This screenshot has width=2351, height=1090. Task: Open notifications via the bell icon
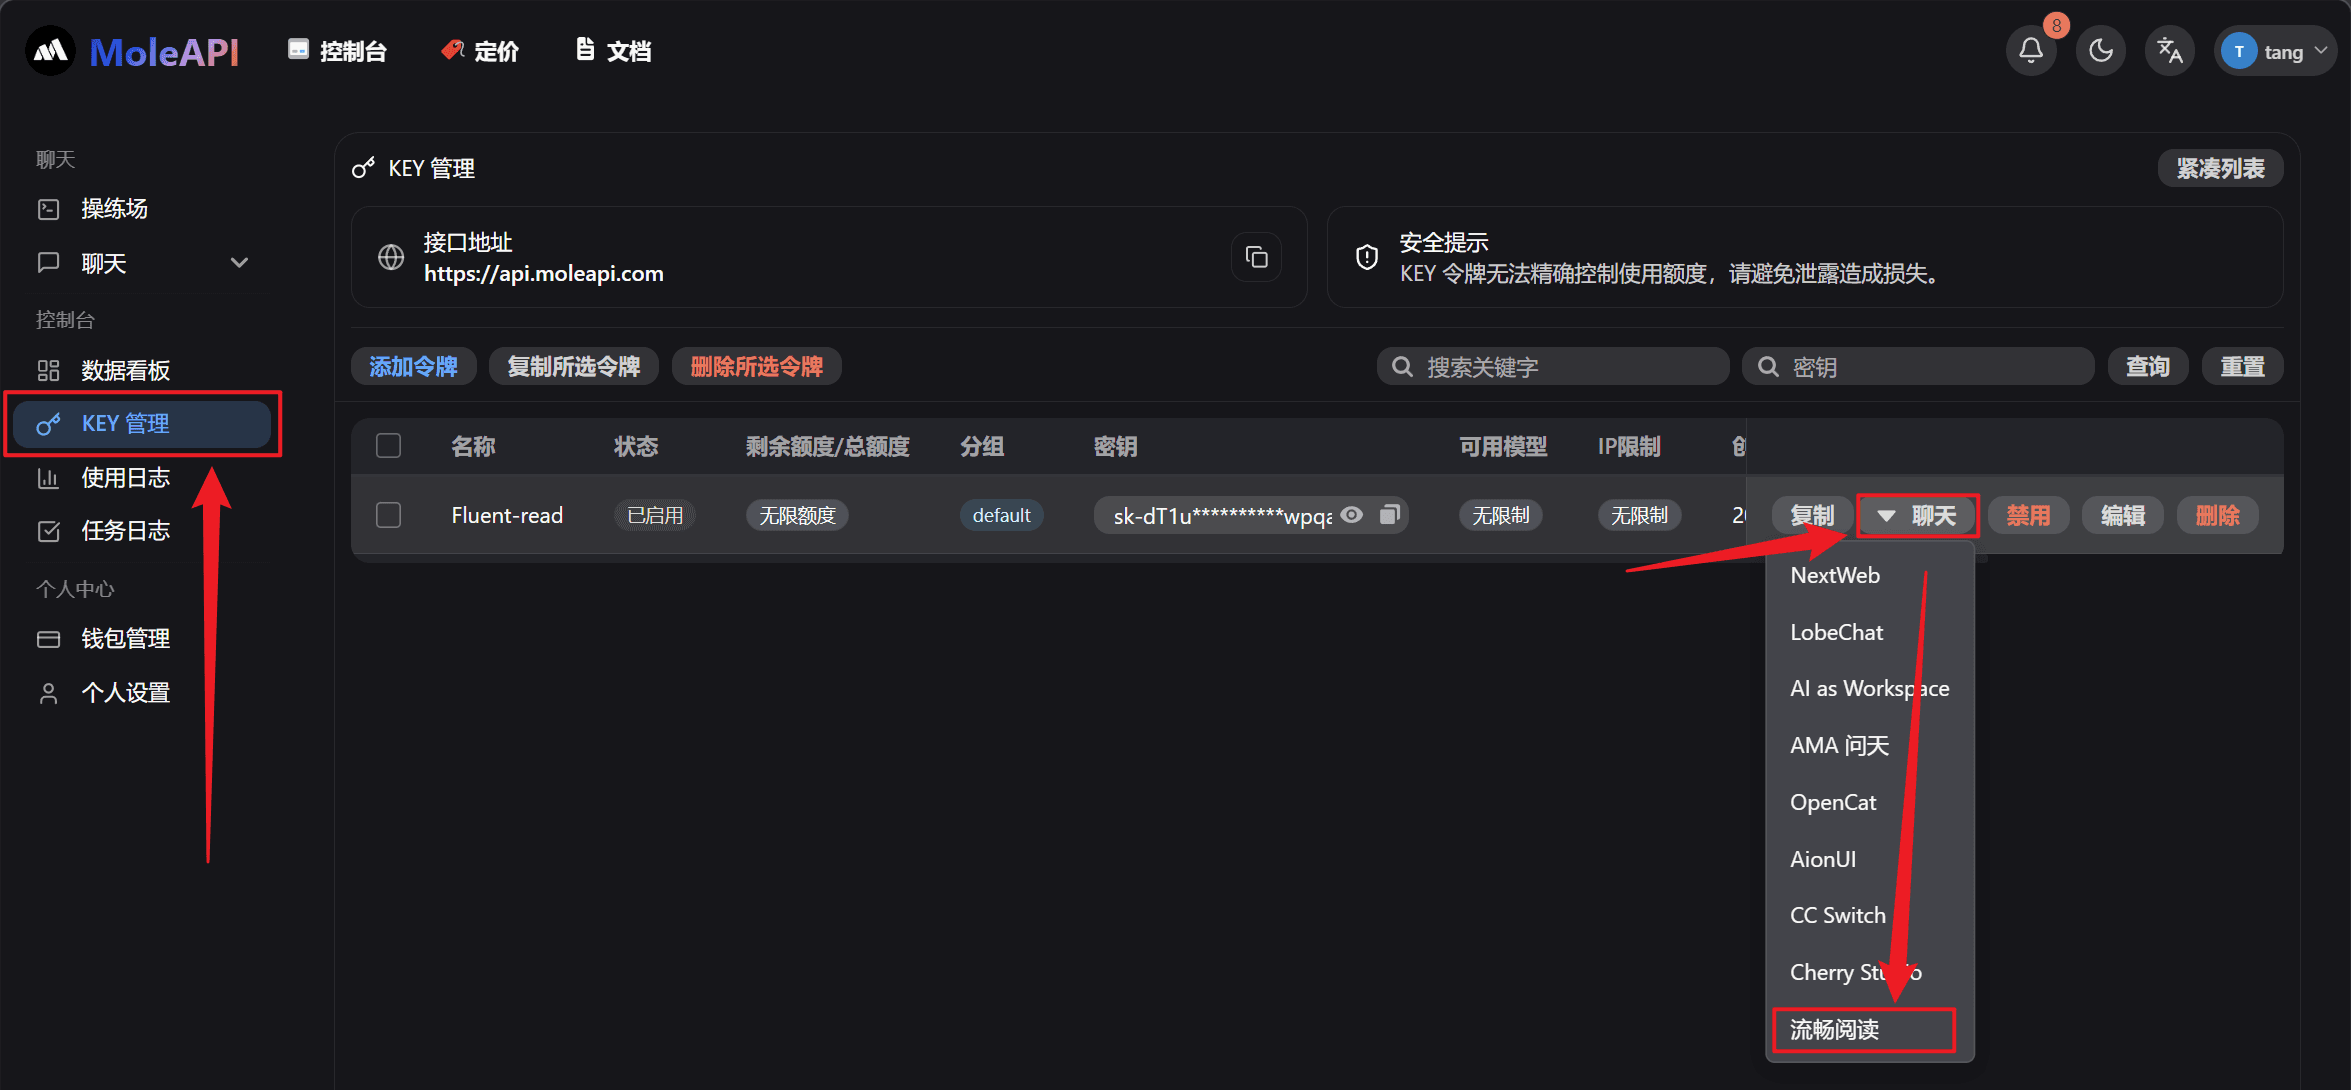(2031, 50)
